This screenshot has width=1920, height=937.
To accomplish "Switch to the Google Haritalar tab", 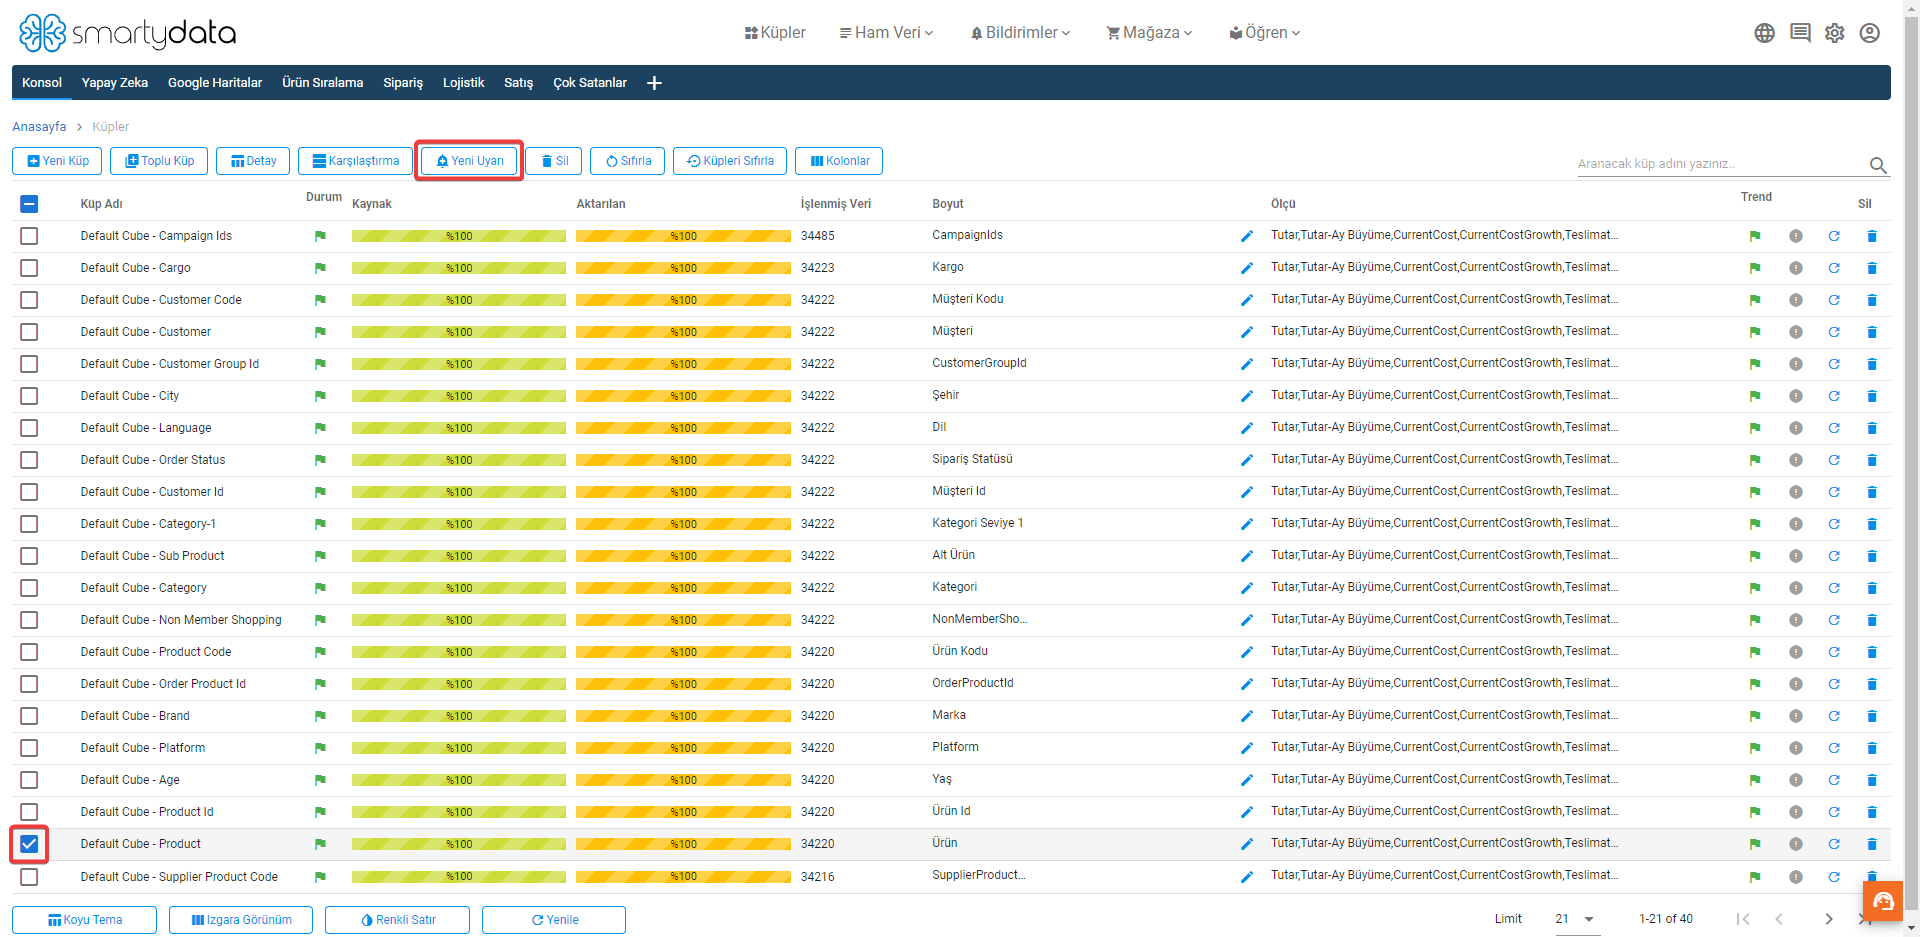I will (x=215, y=83).
